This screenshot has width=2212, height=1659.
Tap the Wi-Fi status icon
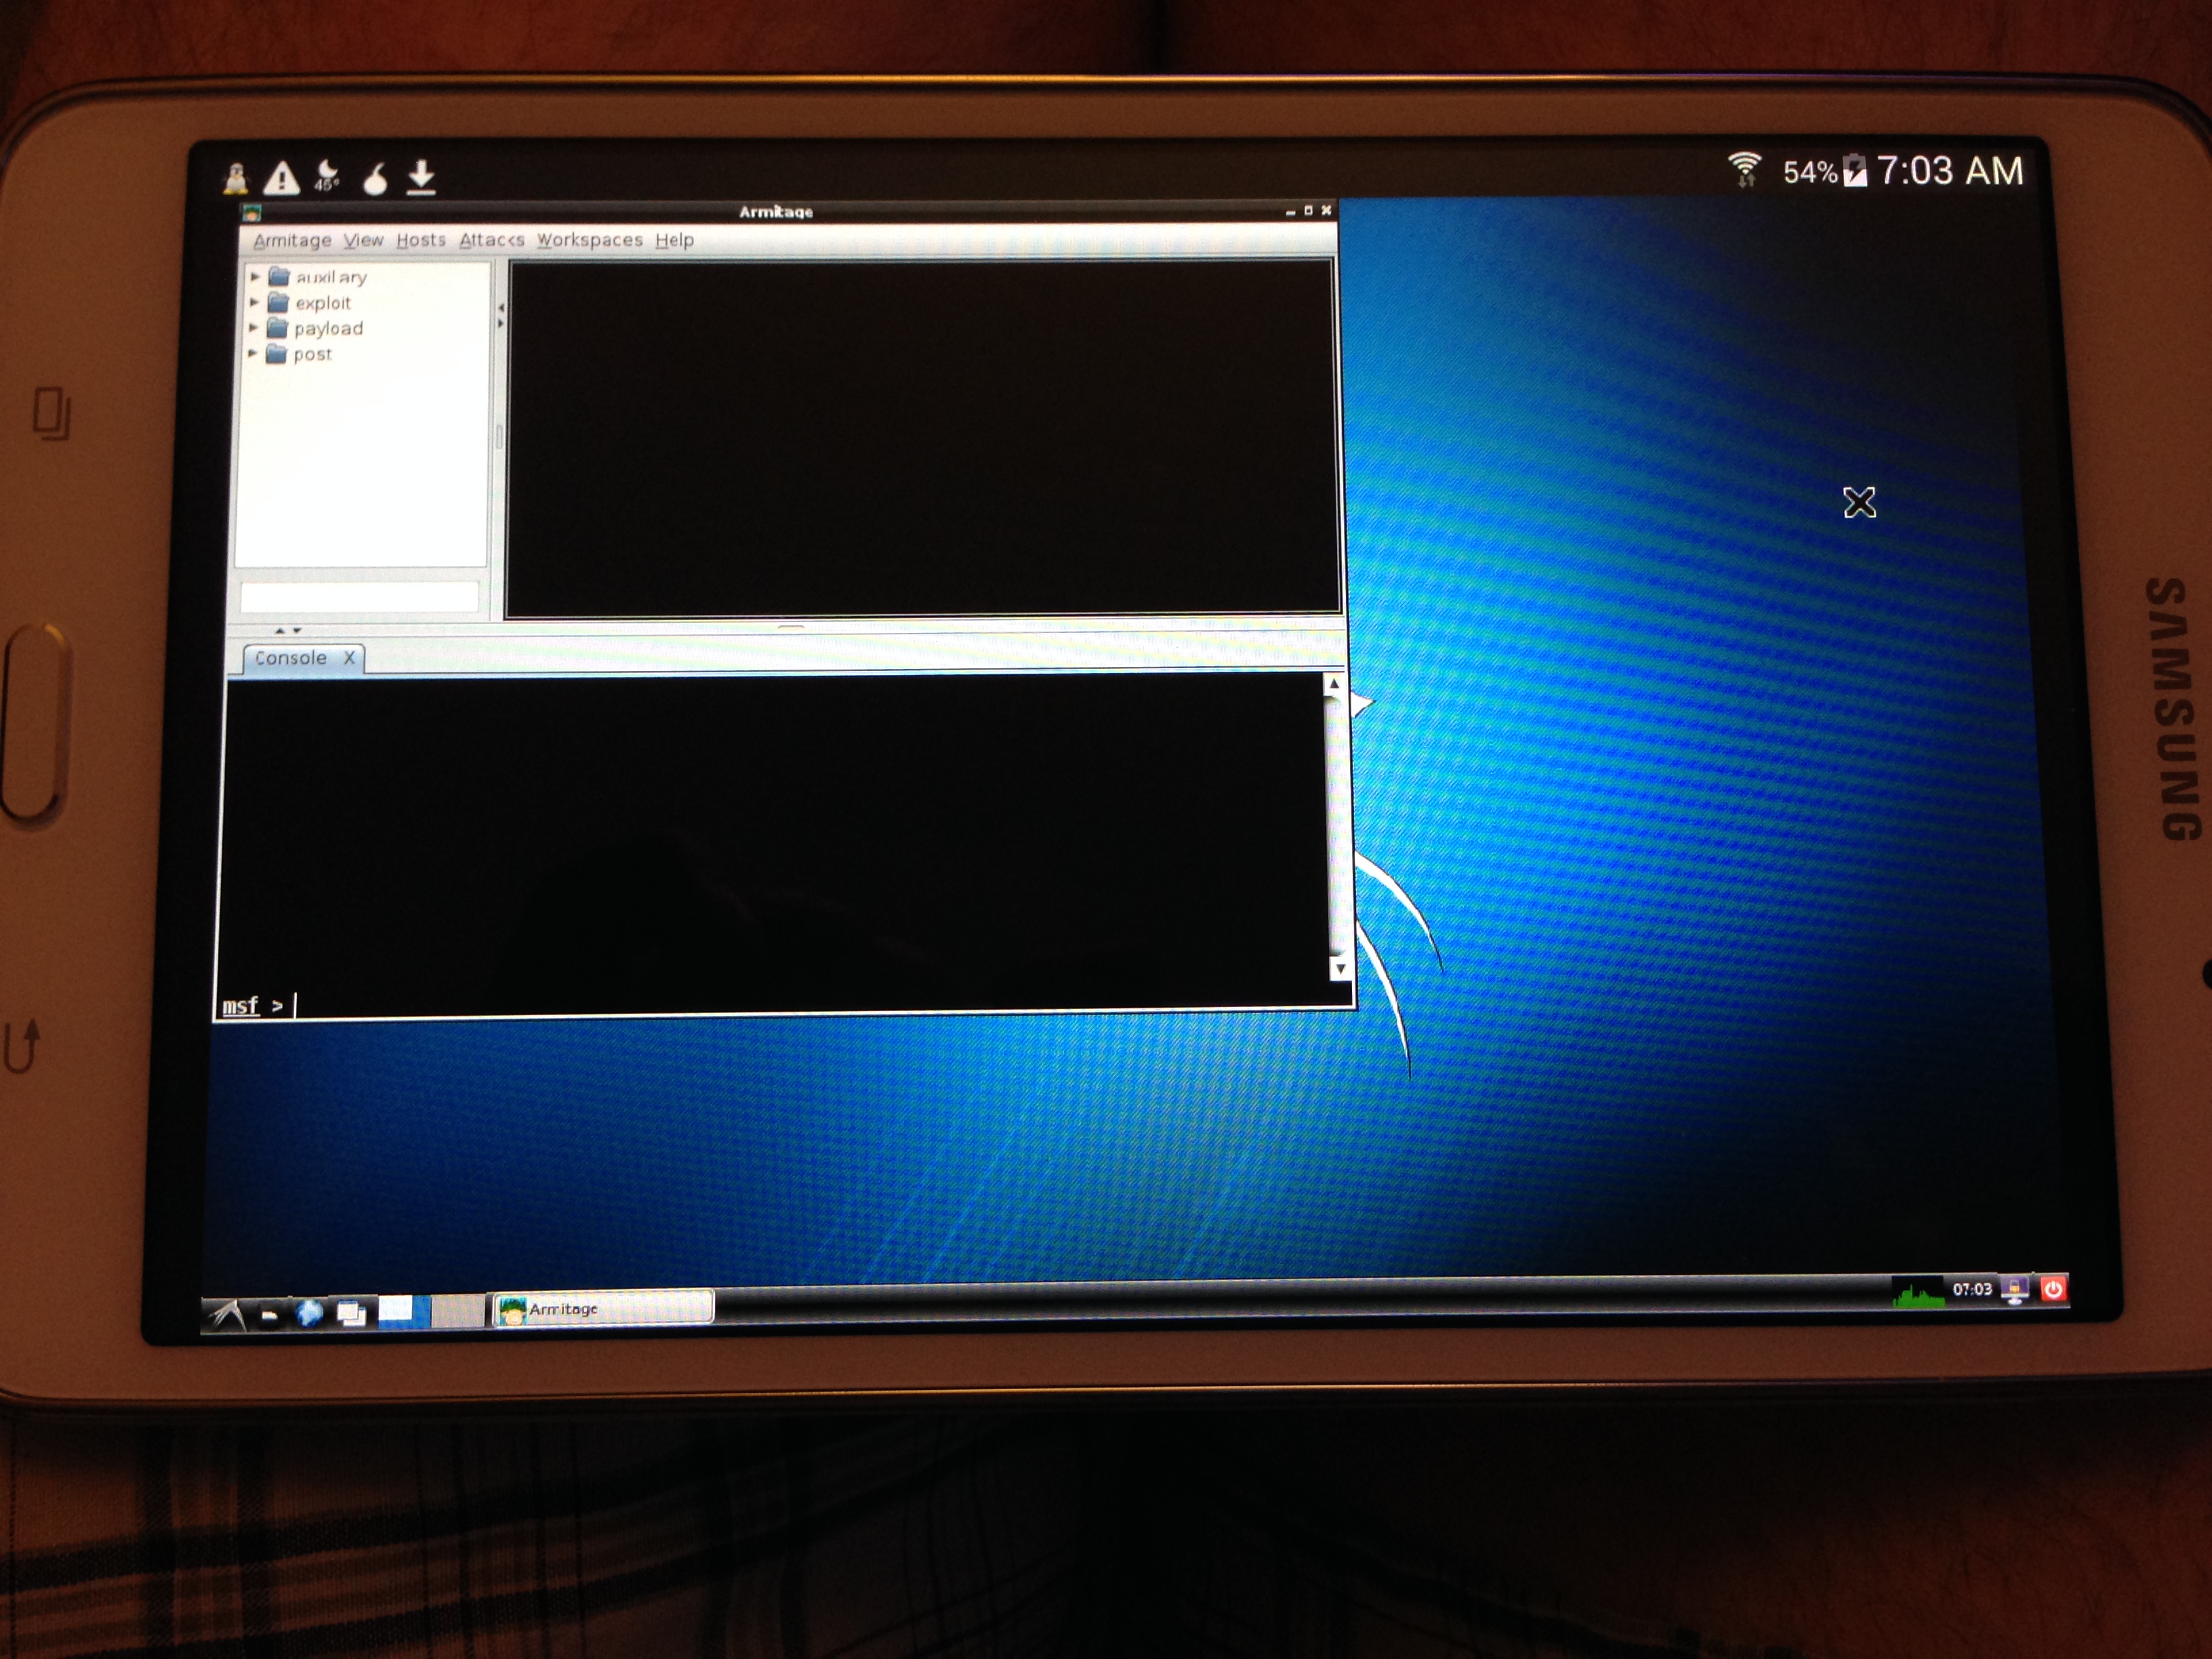(x=1744, y=170)
